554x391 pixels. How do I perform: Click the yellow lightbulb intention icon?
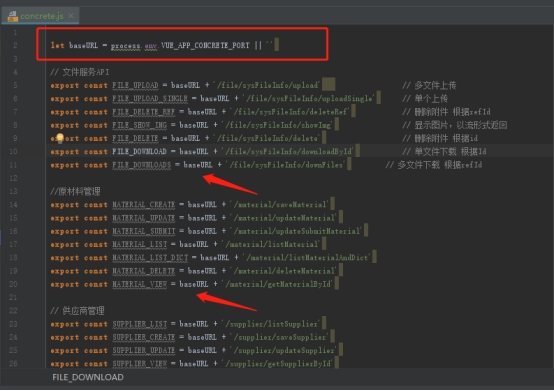pos(60,138)
